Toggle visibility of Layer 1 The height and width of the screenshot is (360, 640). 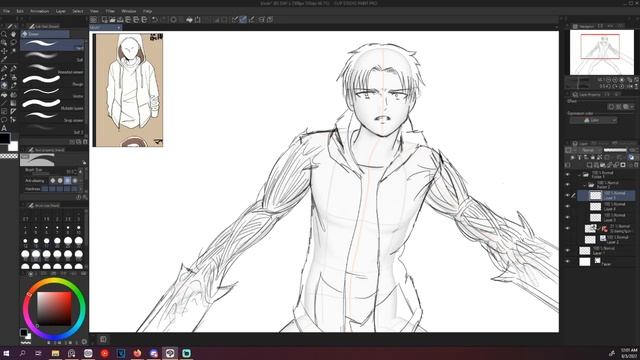pos(568,251)
